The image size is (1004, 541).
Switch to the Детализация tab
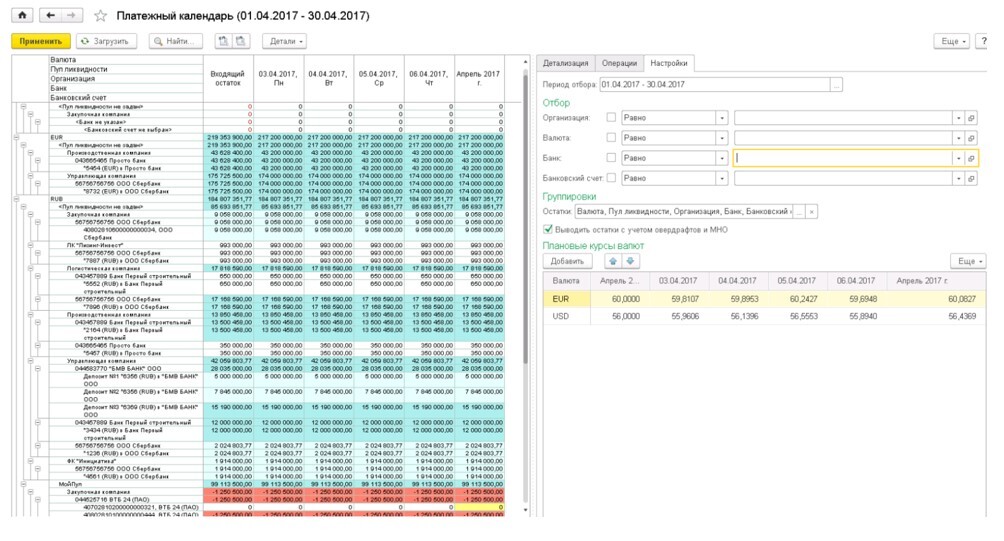[565, 63]
